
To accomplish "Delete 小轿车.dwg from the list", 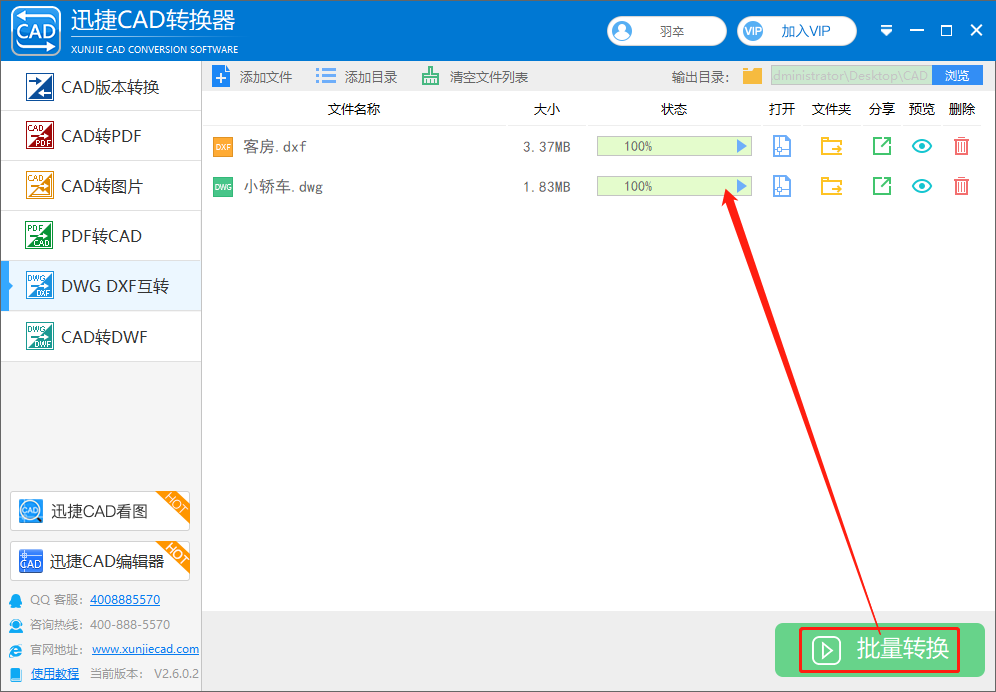I will point(961,186).
